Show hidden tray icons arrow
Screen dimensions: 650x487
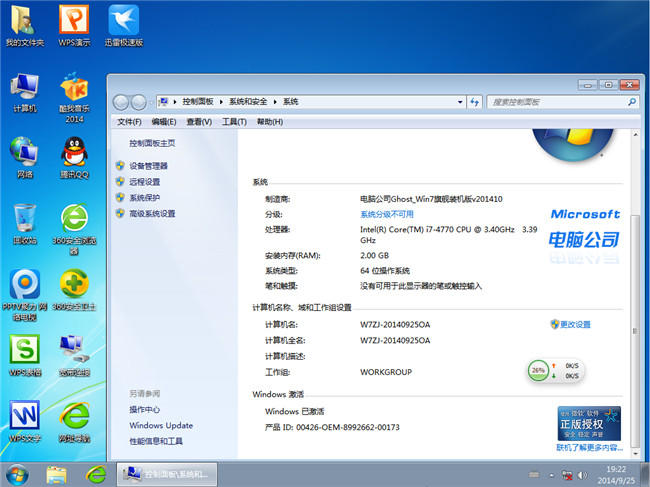pos(551,475)
